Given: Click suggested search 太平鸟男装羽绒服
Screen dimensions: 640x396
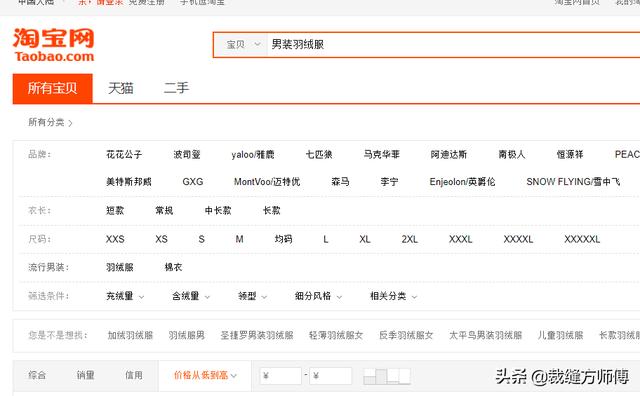Looking at the screenshot, I should pos(486,336).
